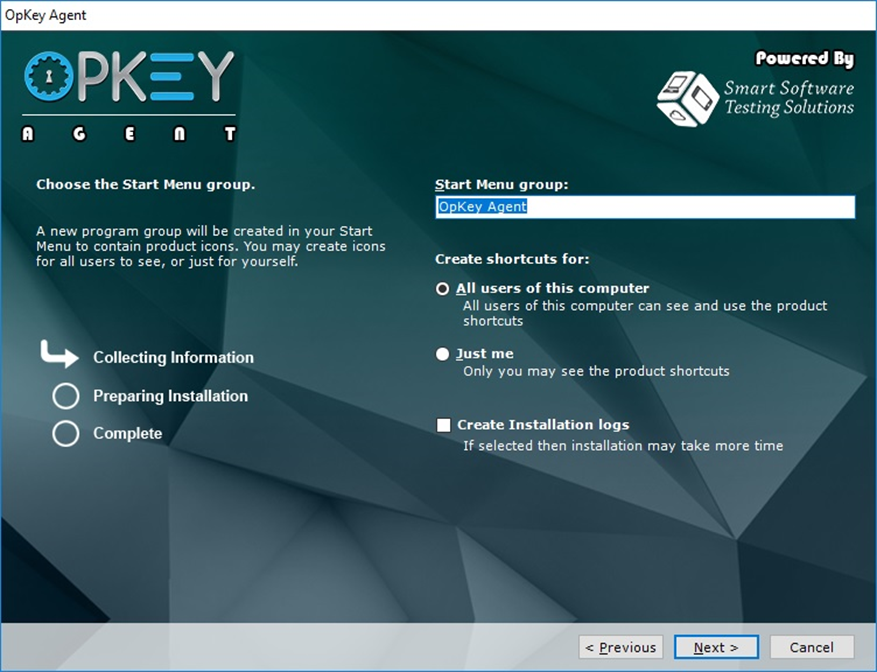Select the All users of this computer option
This screenshot has width=877, height=672.
pyautogui.click(x=443, y=289)
